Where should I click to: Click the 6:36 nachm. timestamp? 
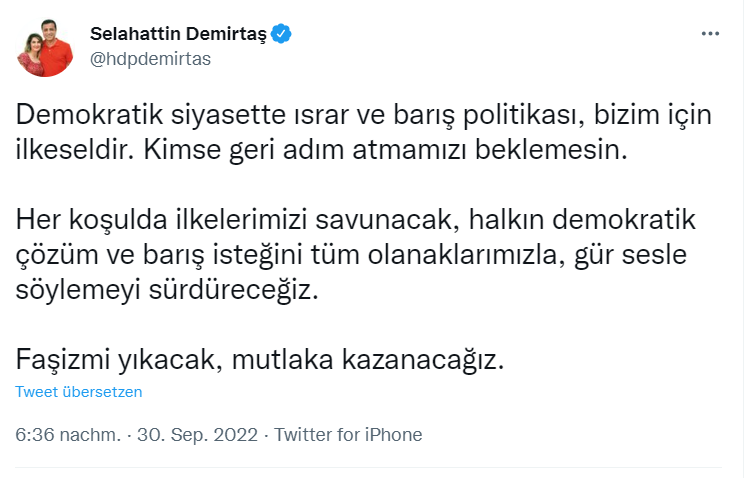[69, 435]
